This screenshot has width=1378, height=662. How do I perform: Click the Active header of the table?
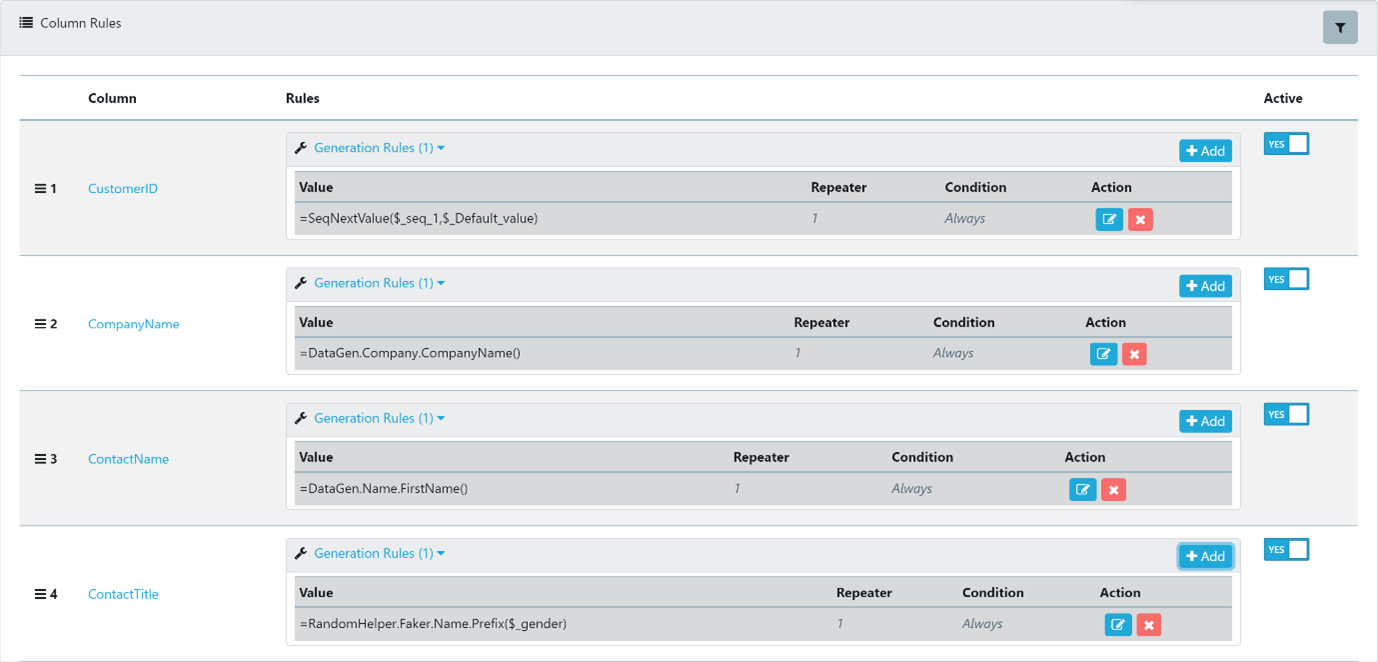(x=1283, y=98)
